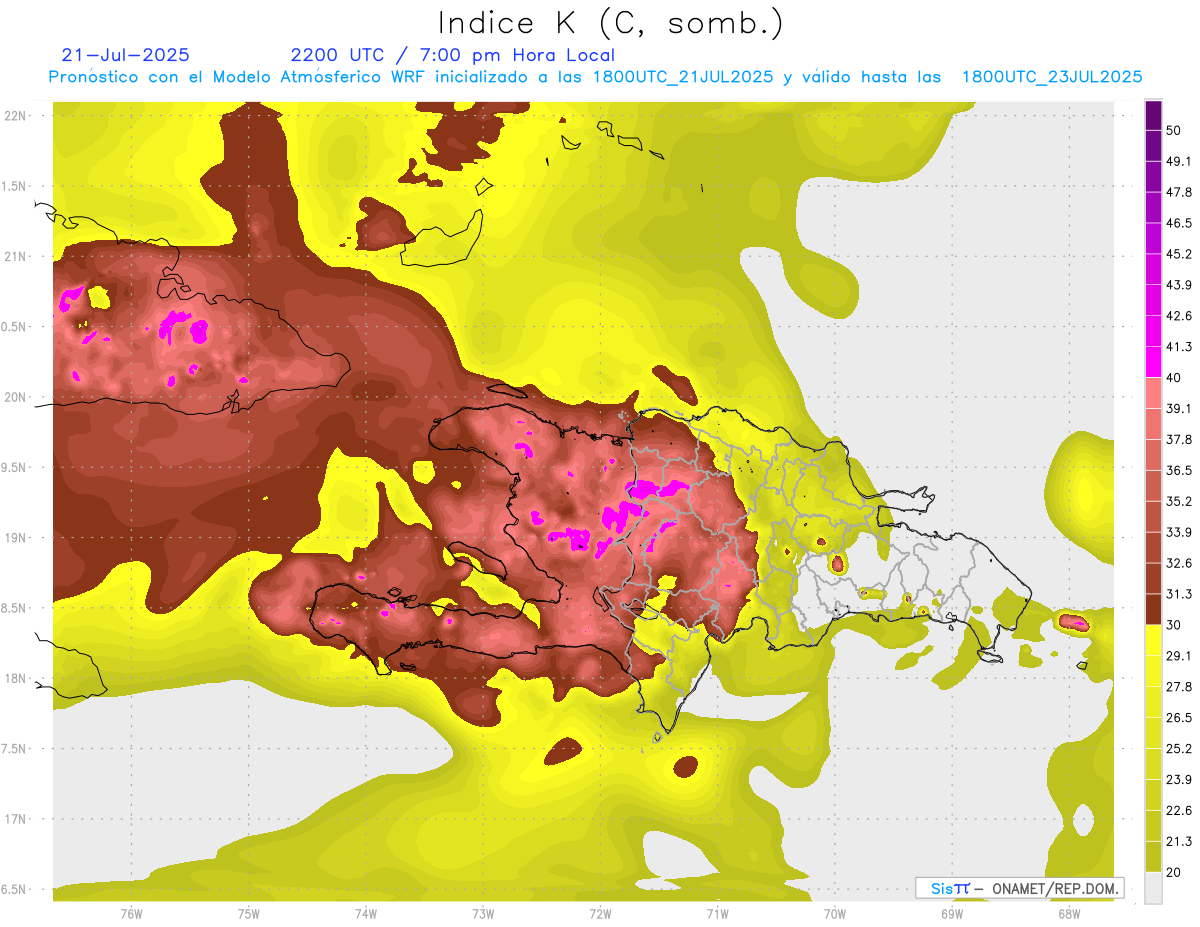This screenshot has width=1200, height=927.
Task: Click the legend value '39.1'
Action: click(x=1179, y=408)
